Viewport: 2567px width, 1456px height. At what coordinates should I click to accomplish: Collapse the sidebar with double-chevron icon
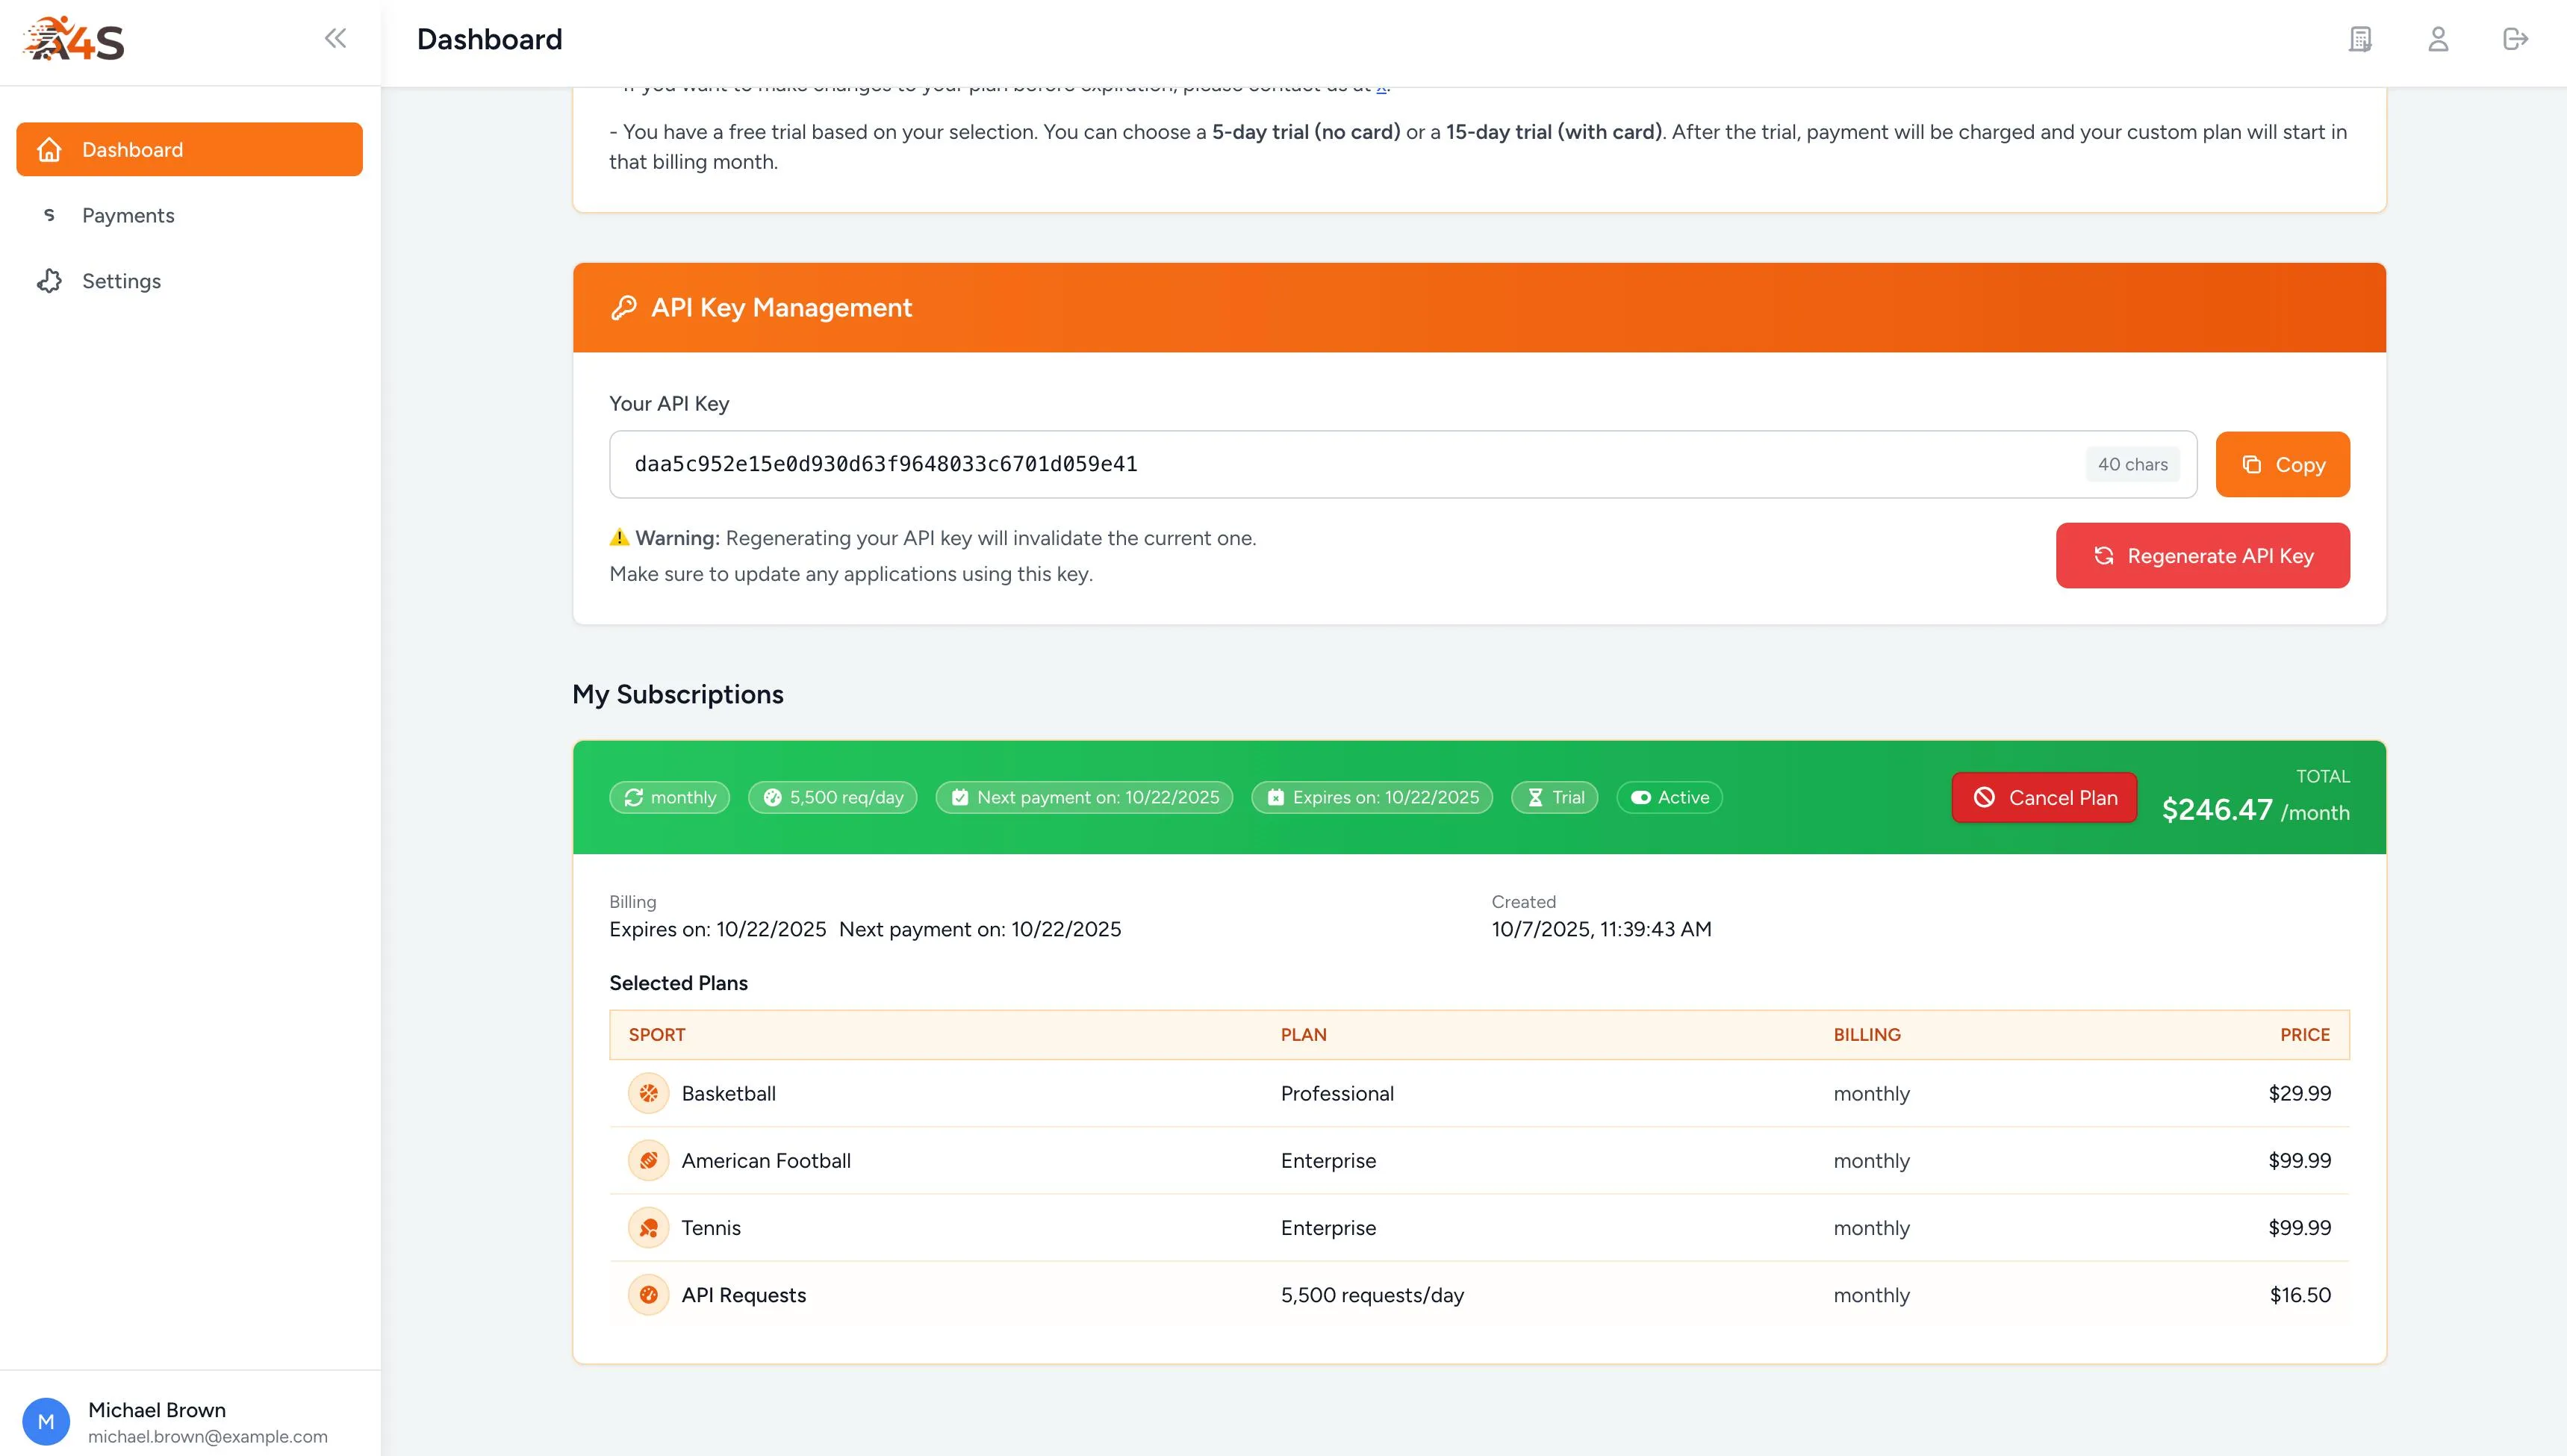[x=335, y=39]
